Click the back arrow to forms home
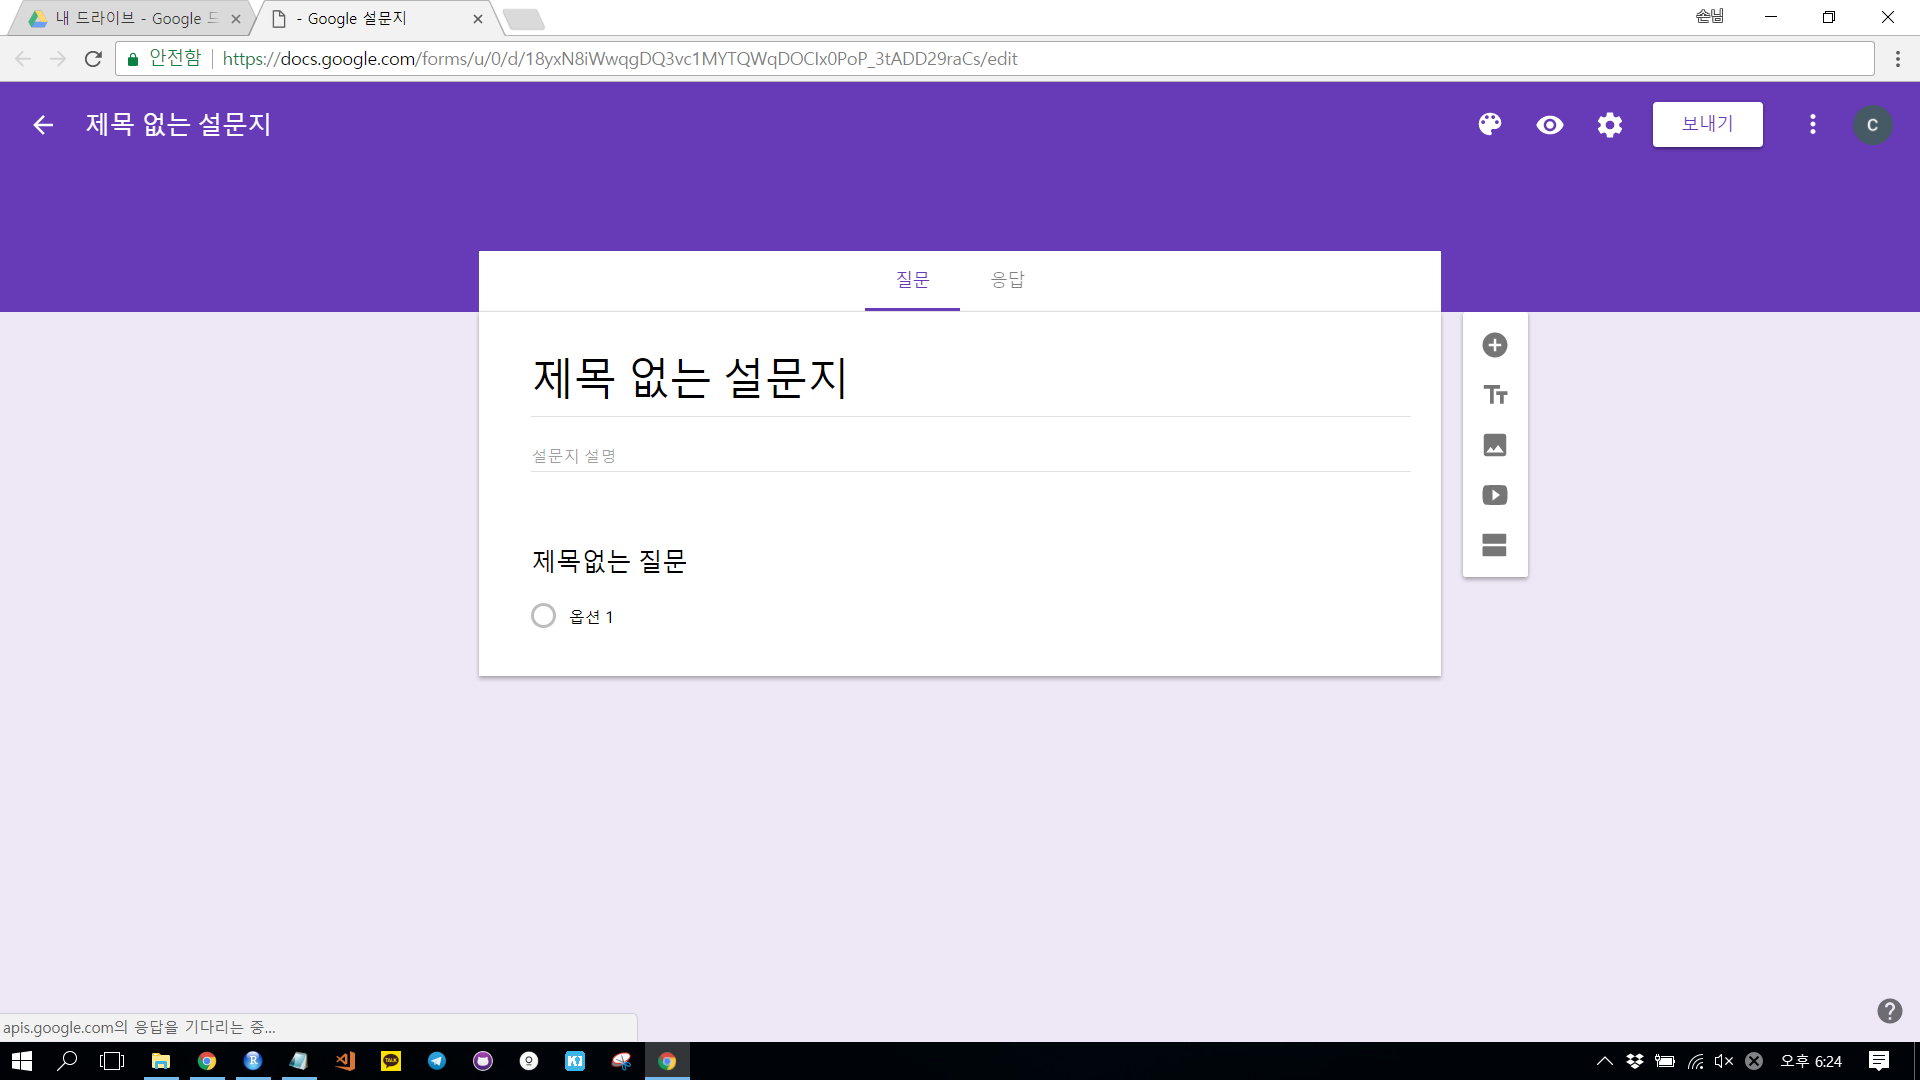This screenshot has width=1920, height=1080. 43,125
